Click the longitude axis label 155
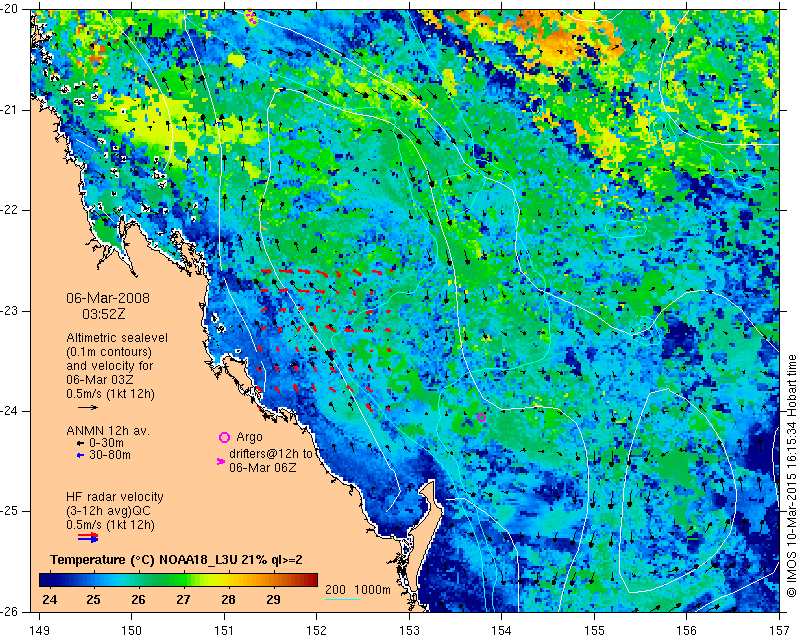 [594, 631]
